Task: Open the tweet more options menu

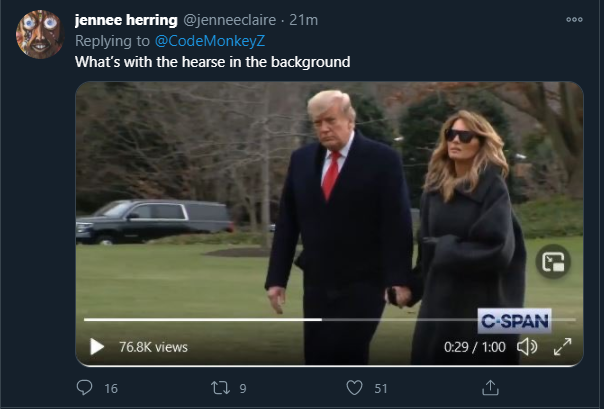Action: (573, 19)
